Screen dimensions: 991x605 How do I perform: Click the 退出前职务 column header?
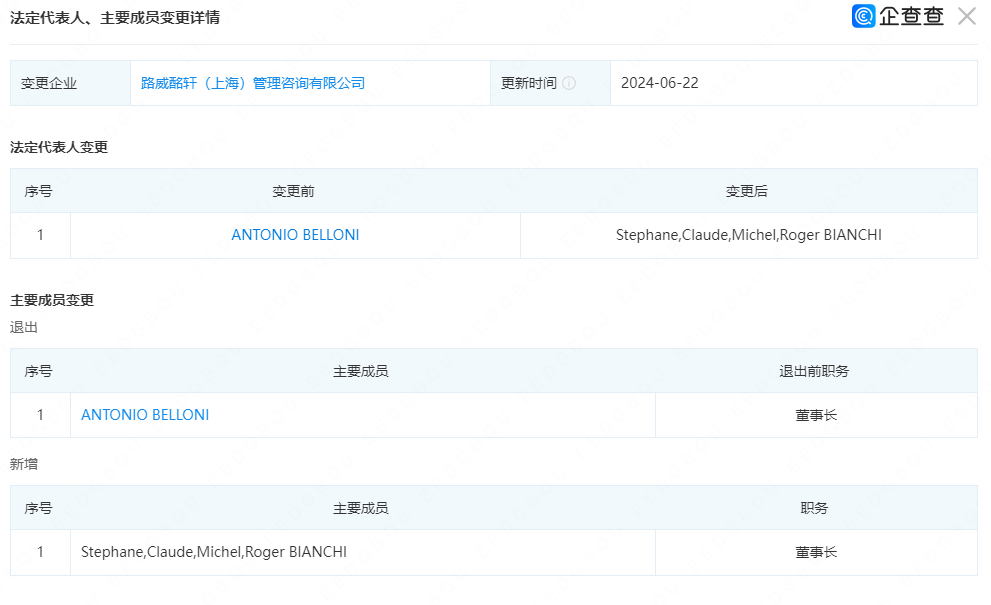815,371
